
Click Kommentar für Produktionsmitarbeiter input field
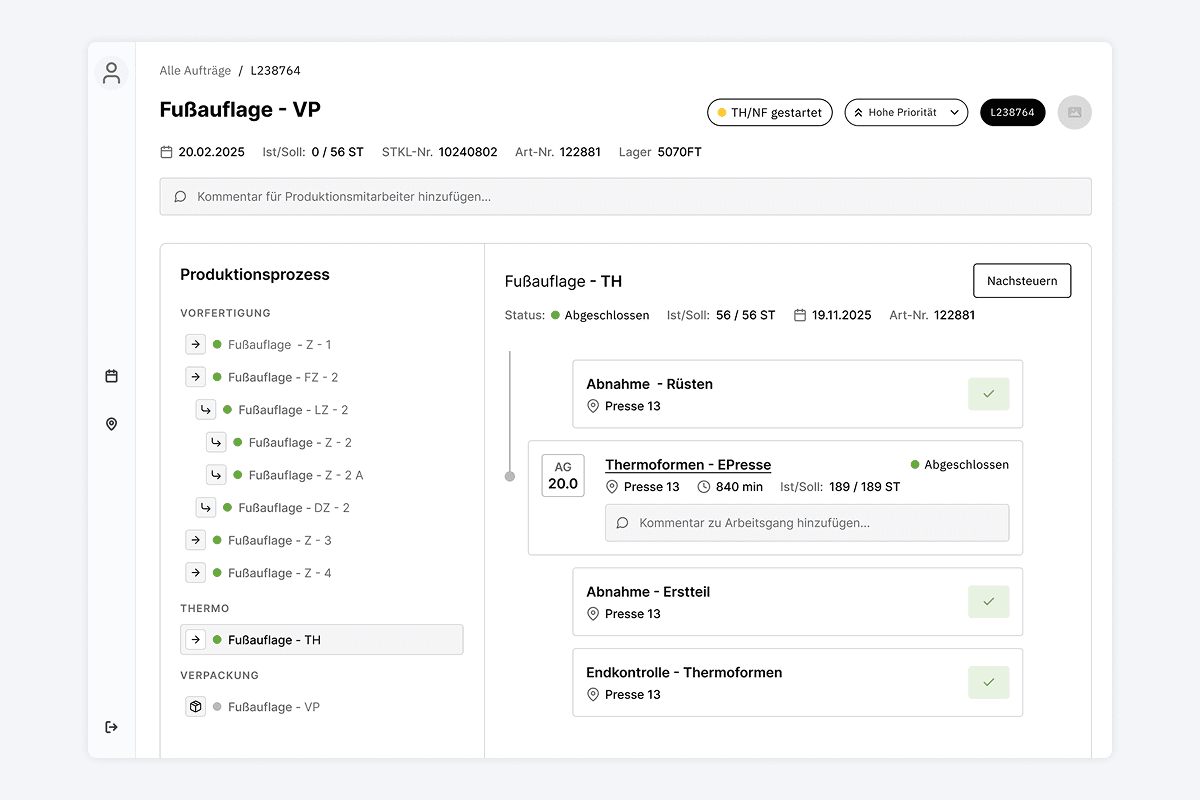click(625, 197)
